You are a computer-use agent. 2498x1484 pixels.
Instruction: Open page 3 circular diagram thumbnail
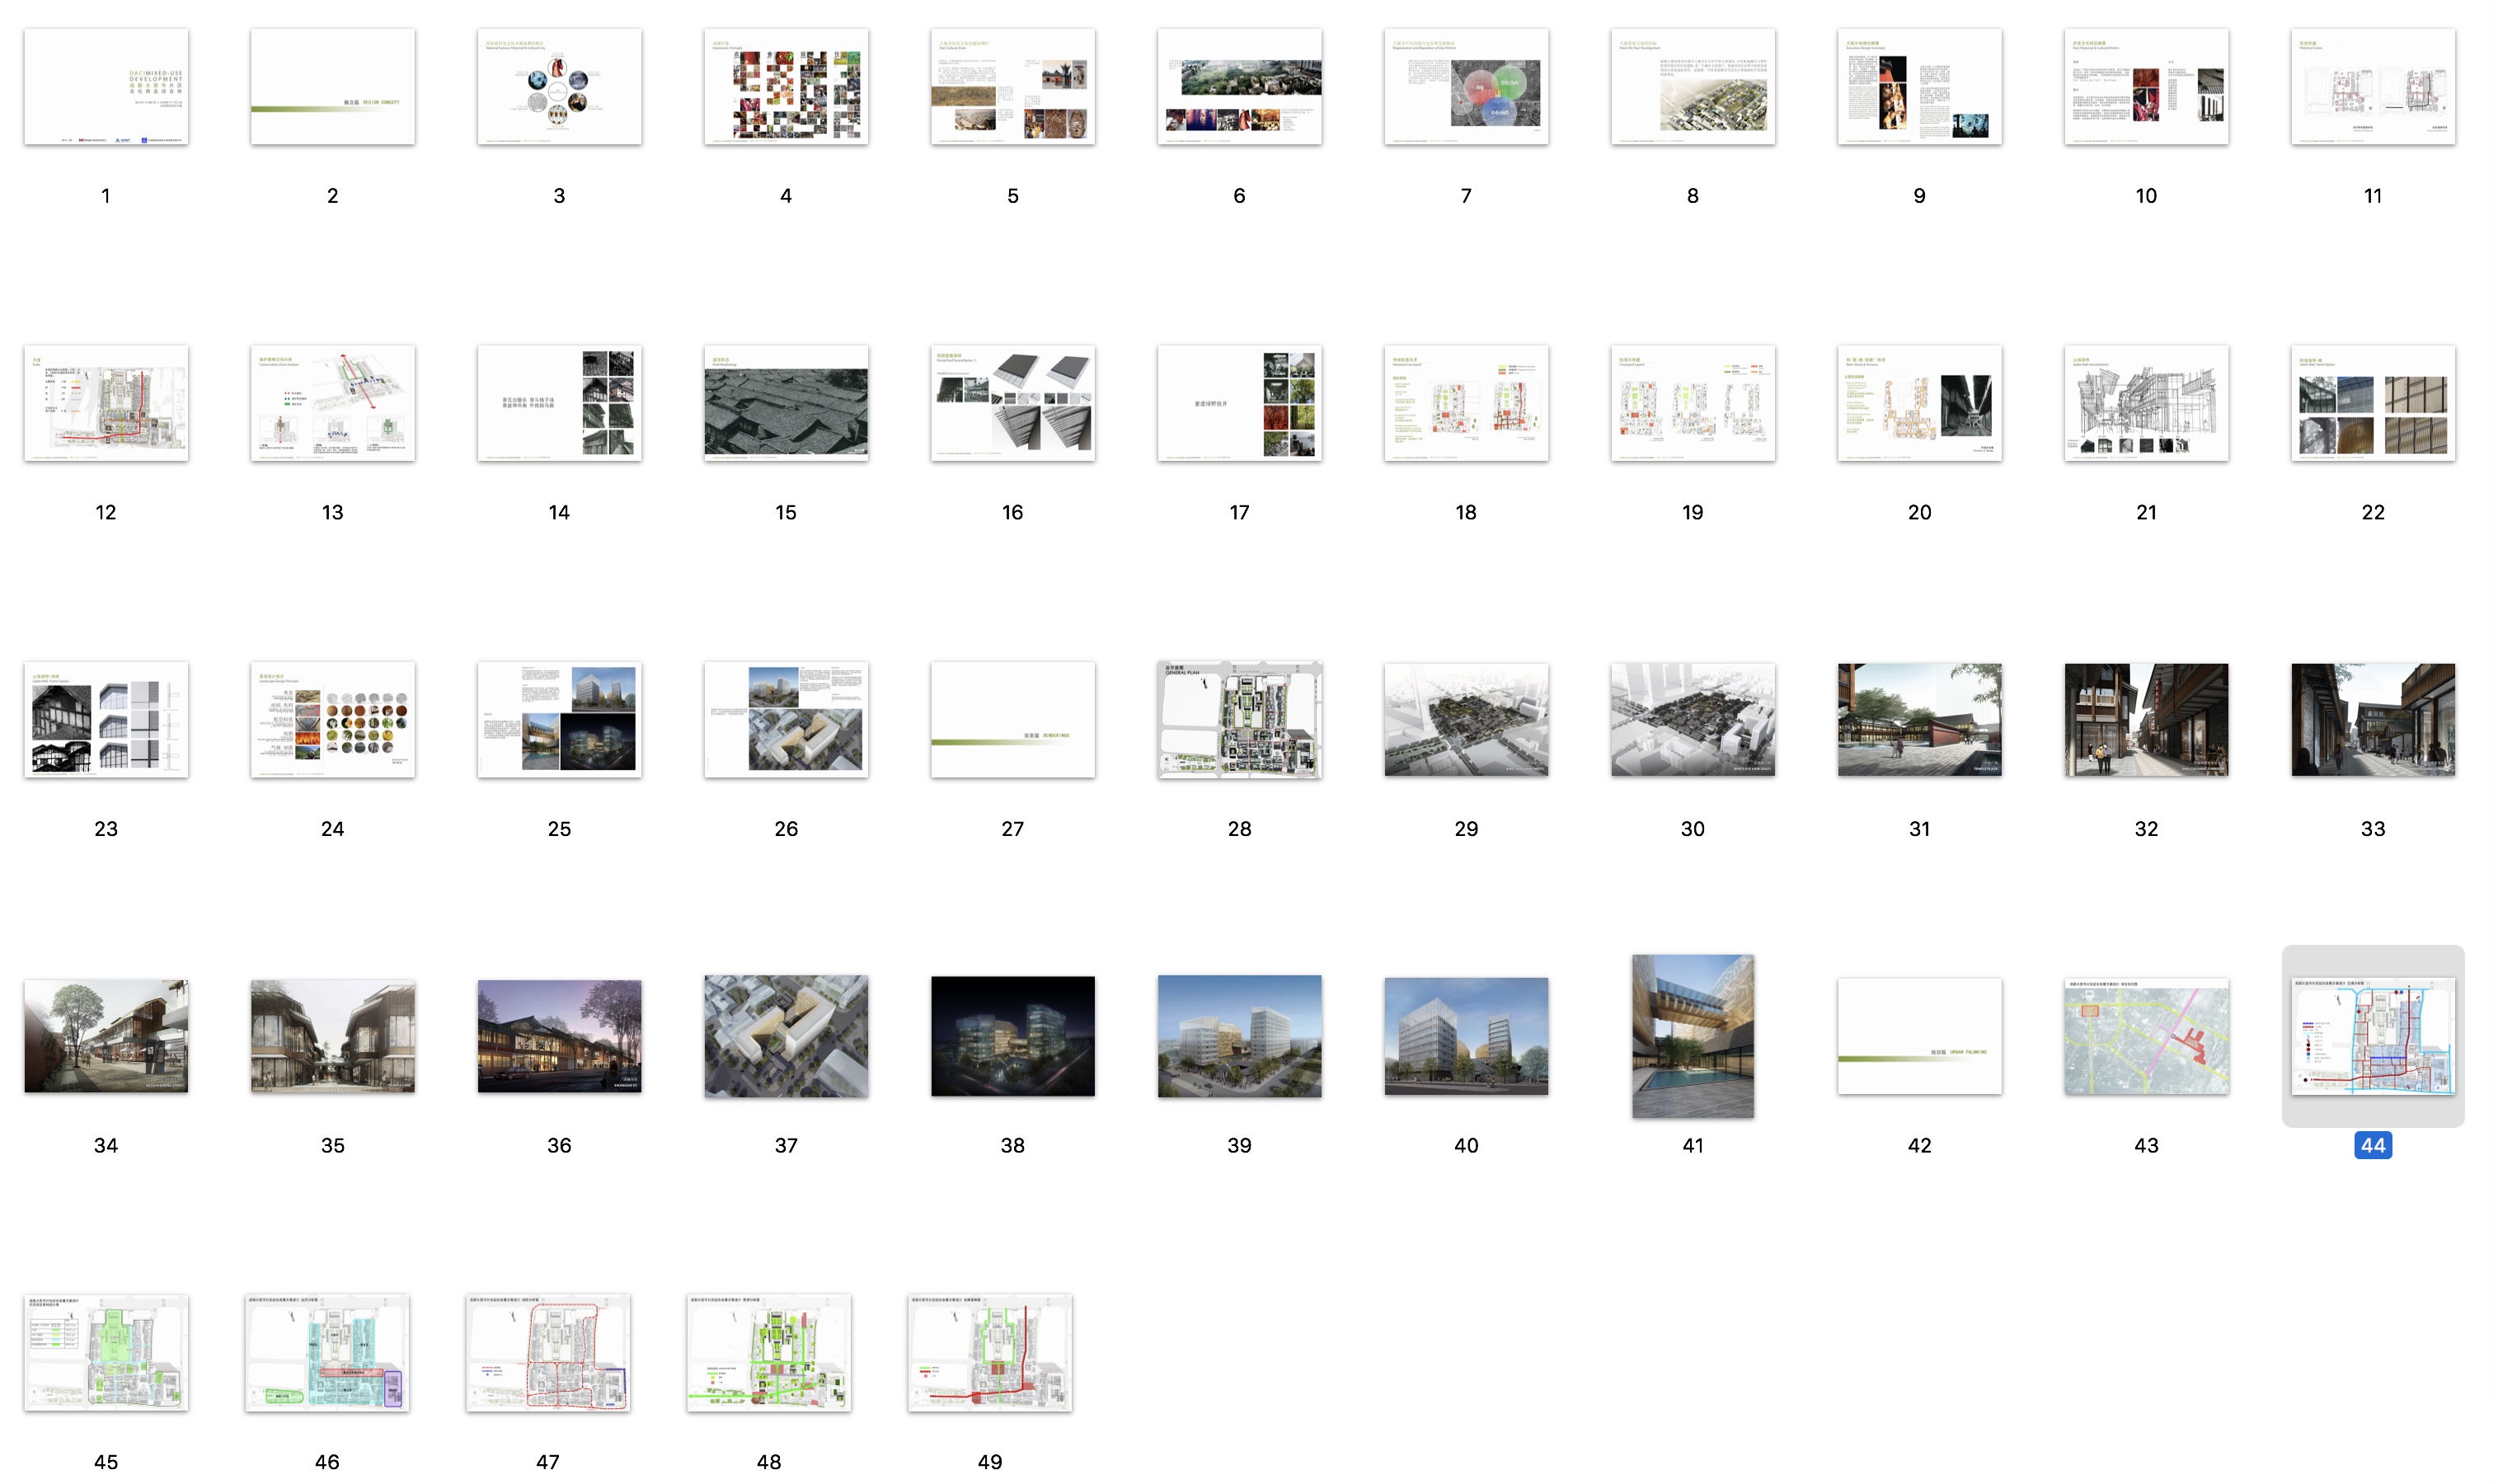coord(559,86)
